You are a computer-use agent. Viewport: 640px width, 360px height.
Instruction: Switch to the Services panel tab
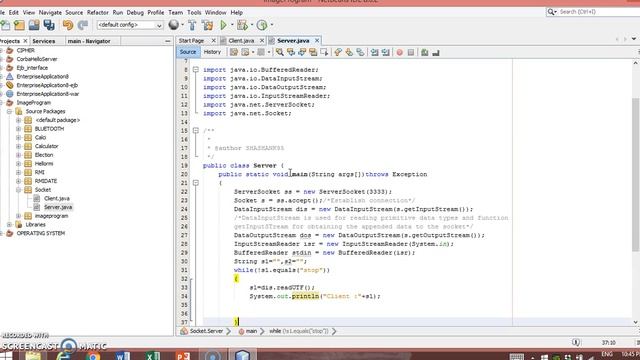click(44, 41)
